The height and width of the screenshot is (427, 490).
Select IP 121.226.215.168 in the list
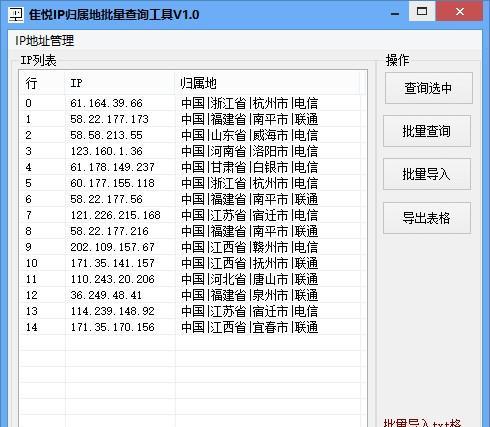click(115, 215)
